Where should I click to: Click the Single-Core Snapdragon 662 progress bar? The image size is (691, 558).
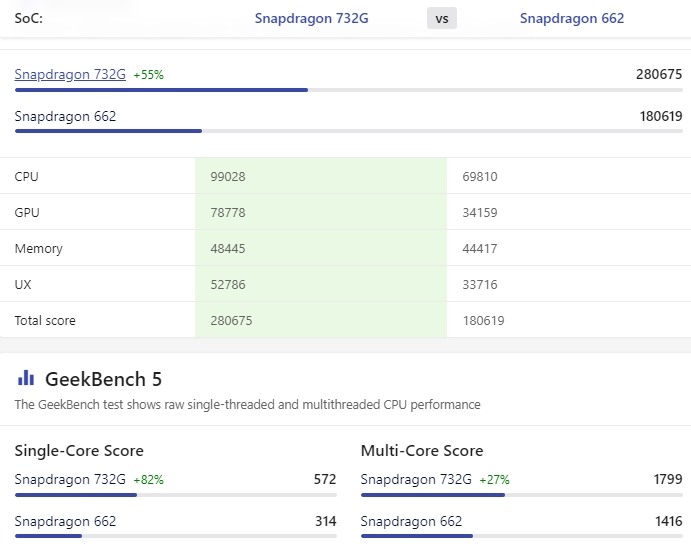[x=176, y=536]
